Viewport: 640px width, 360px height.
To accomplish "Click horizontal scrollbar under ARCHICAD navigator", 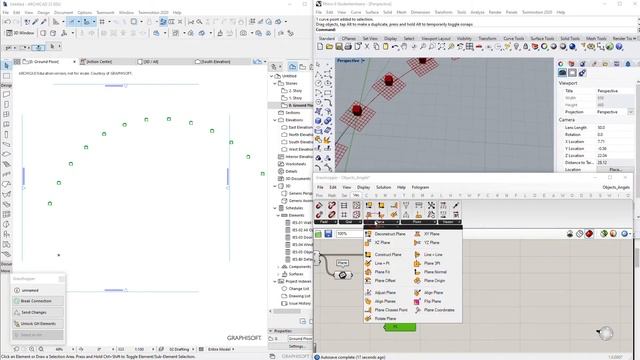I will [x=288, y=311].
